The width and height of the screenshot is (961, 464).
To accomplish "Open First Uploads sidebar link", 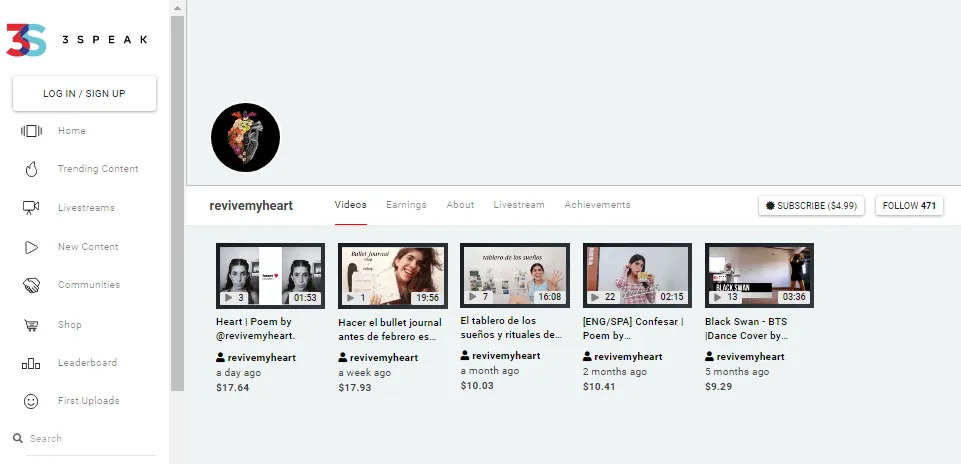I will pos(89,400).
